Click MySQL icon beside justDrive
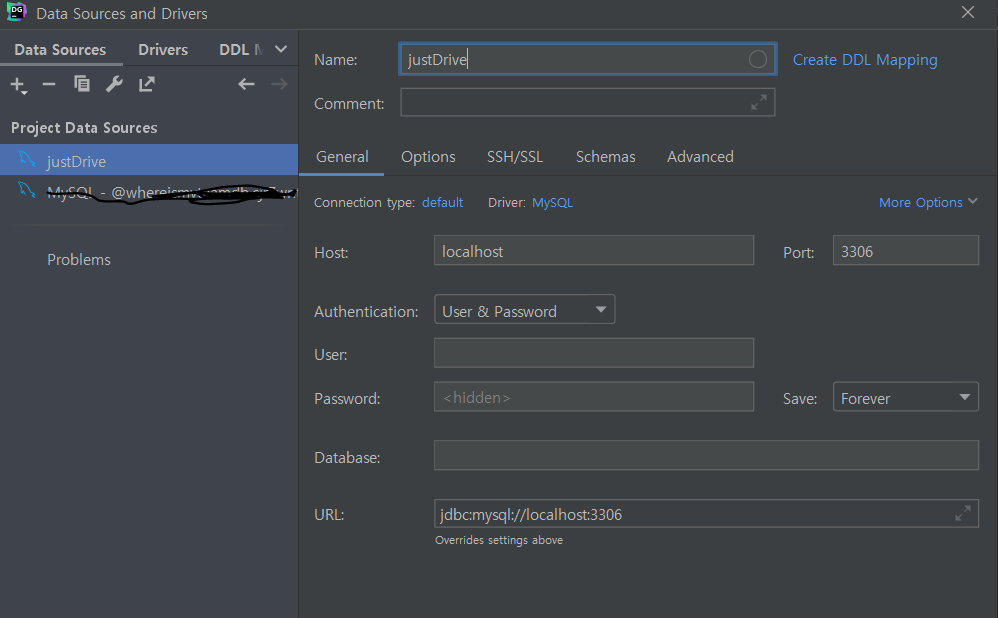 [27, 159]
